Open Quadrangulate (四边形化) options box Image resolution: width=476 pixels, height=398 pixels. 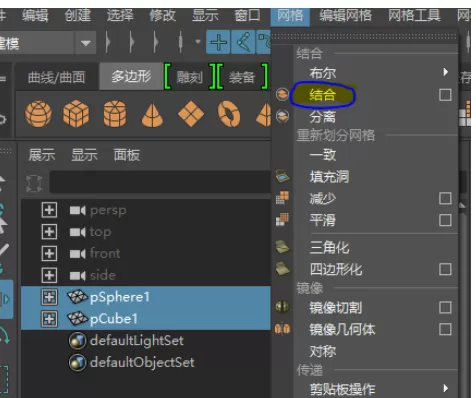pyautogui.click(x=445, y=269)
